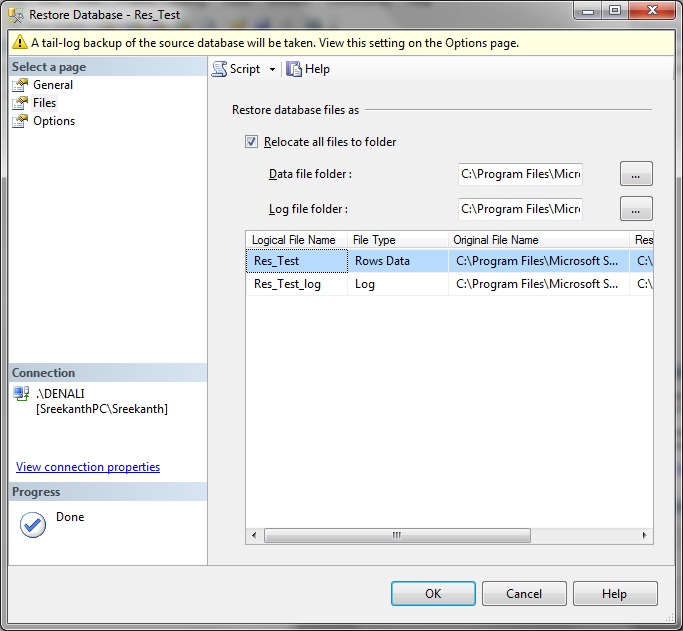Screen dimensions: 683x631
Task: Select the General page icon
Action: tap(20, 85)
